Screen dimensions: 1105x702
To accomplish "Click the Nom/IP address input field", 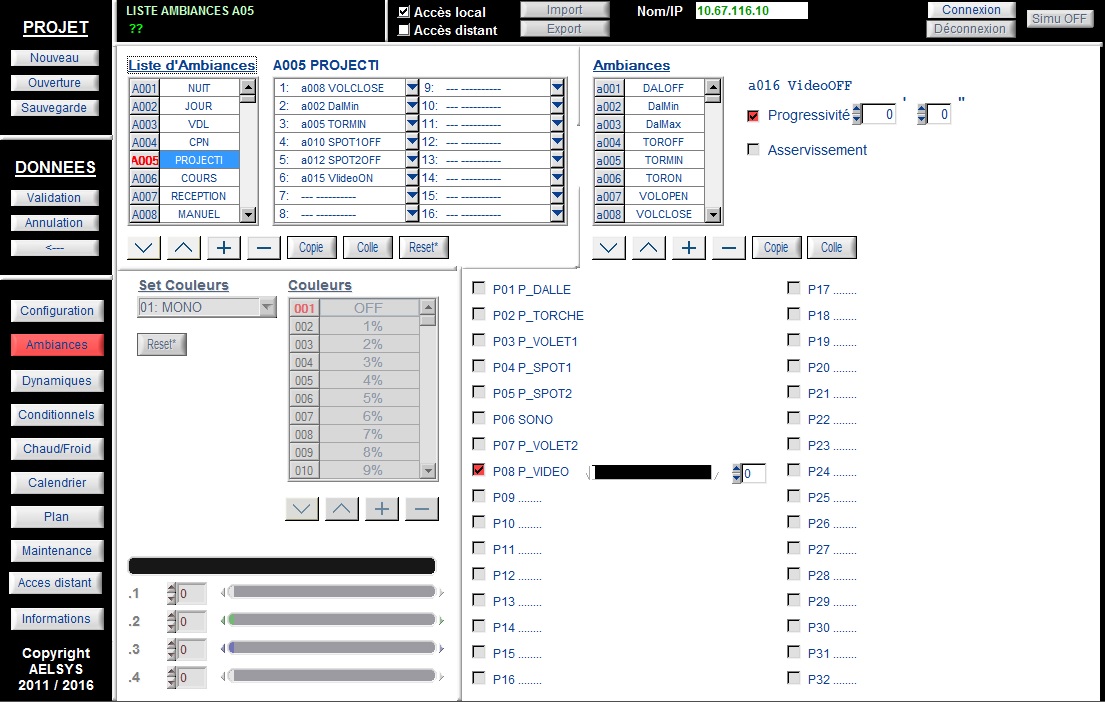I will point(751,11).
